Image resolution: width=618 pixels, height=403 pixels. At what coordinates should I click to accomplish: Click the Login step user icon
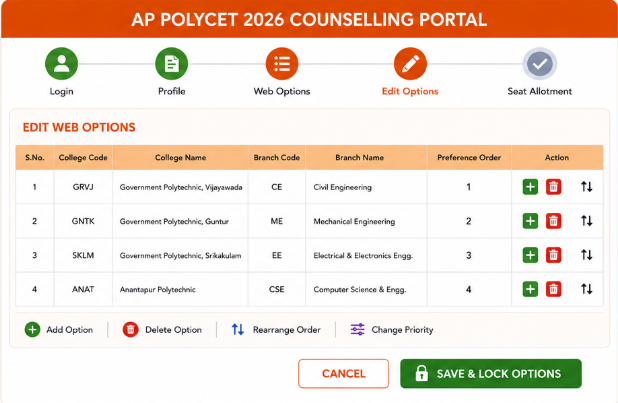tap(61, 63)
